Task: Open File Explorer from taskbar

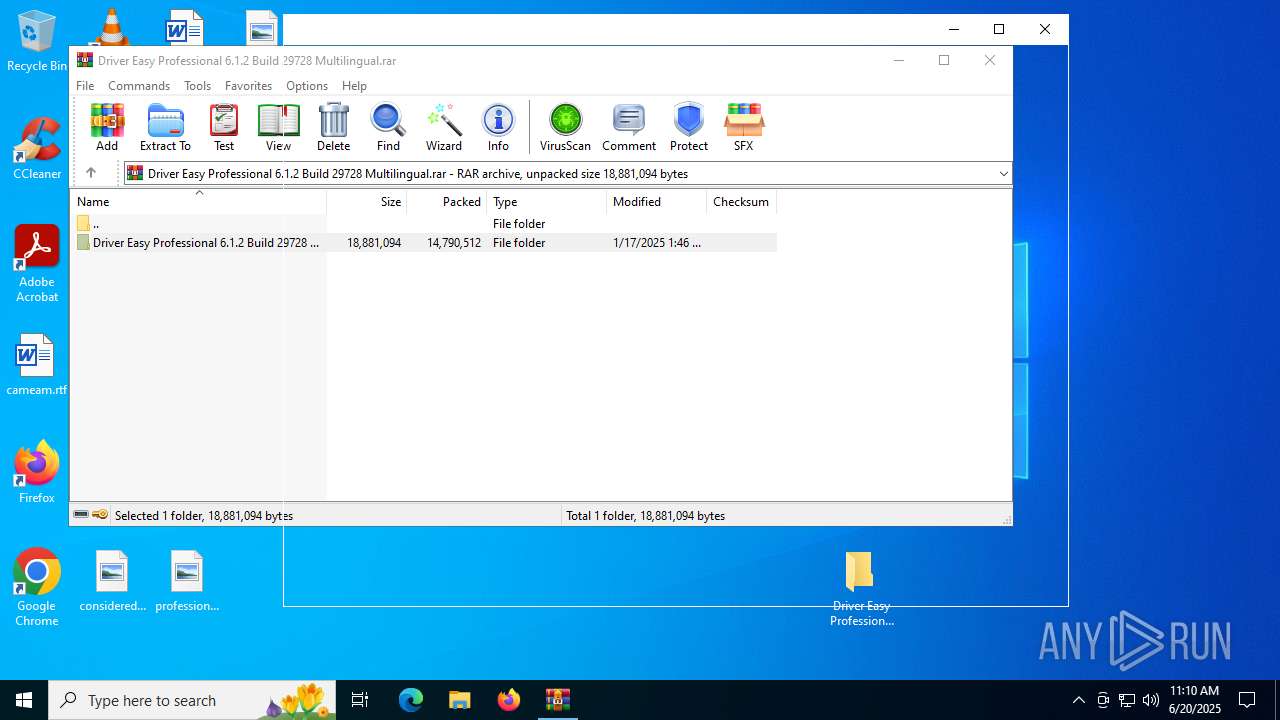Action: tap(459, 700)
